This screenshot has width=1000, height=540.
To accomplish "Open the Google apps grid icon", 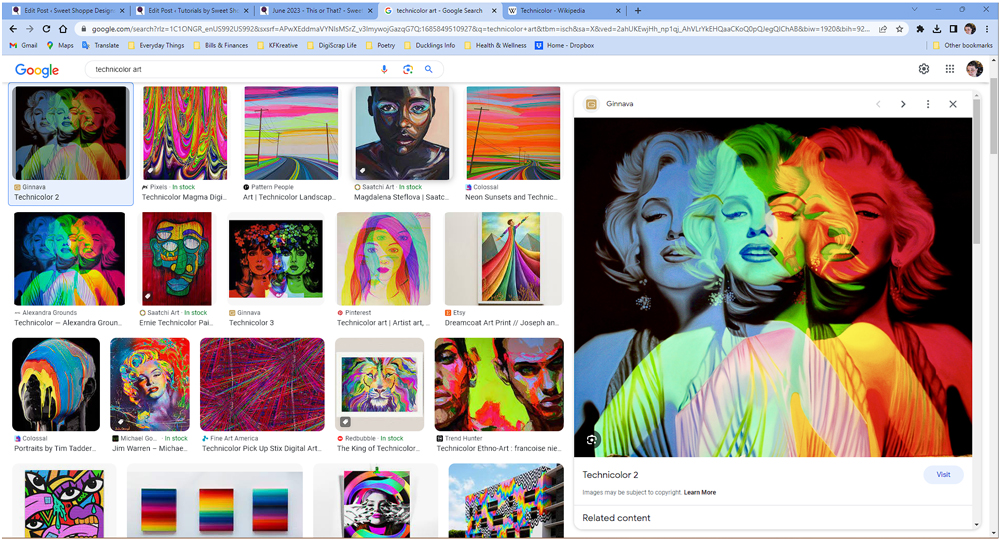I will (950, 69).
